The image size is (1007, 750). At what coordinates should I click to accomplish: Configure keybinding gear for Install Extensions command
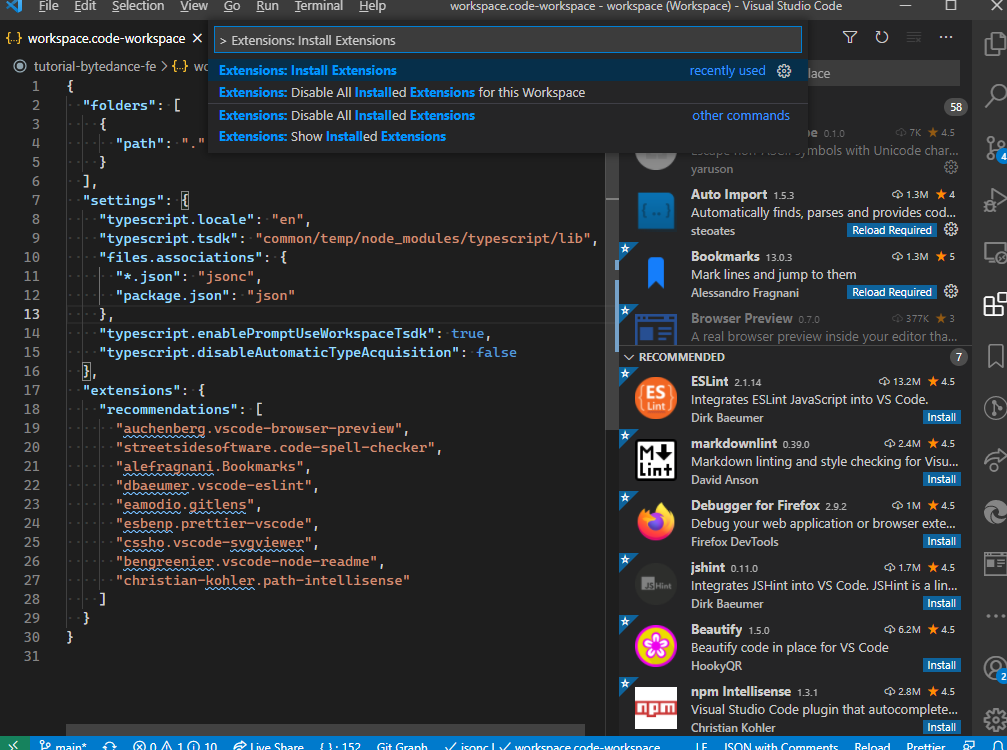784,71
